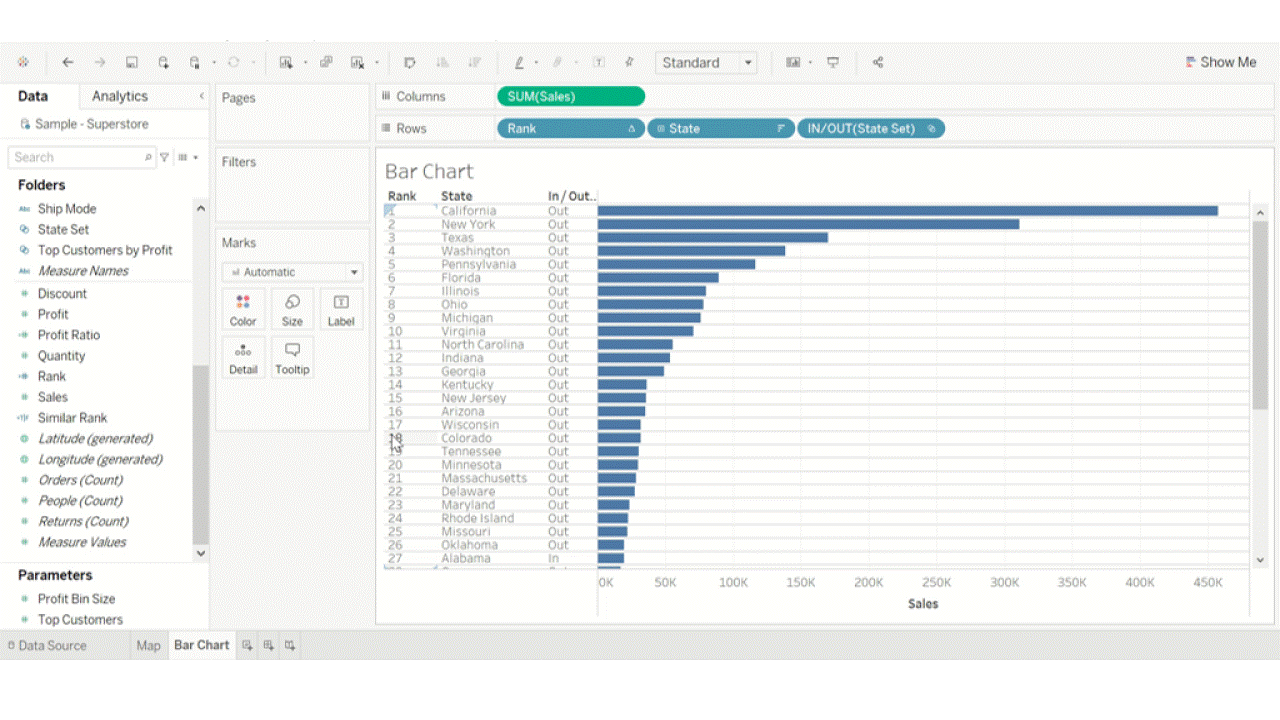Click the Add New Data Source icon
The height and width of the screenshot is (720, 1280).
tap(163, 62)
